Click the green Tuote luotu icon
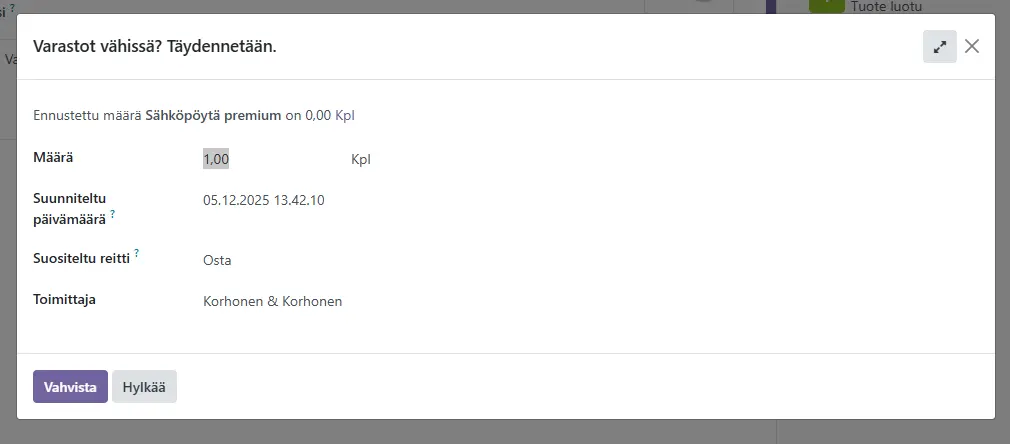Viewport: 1010px width, 444px height. (826, 5)
